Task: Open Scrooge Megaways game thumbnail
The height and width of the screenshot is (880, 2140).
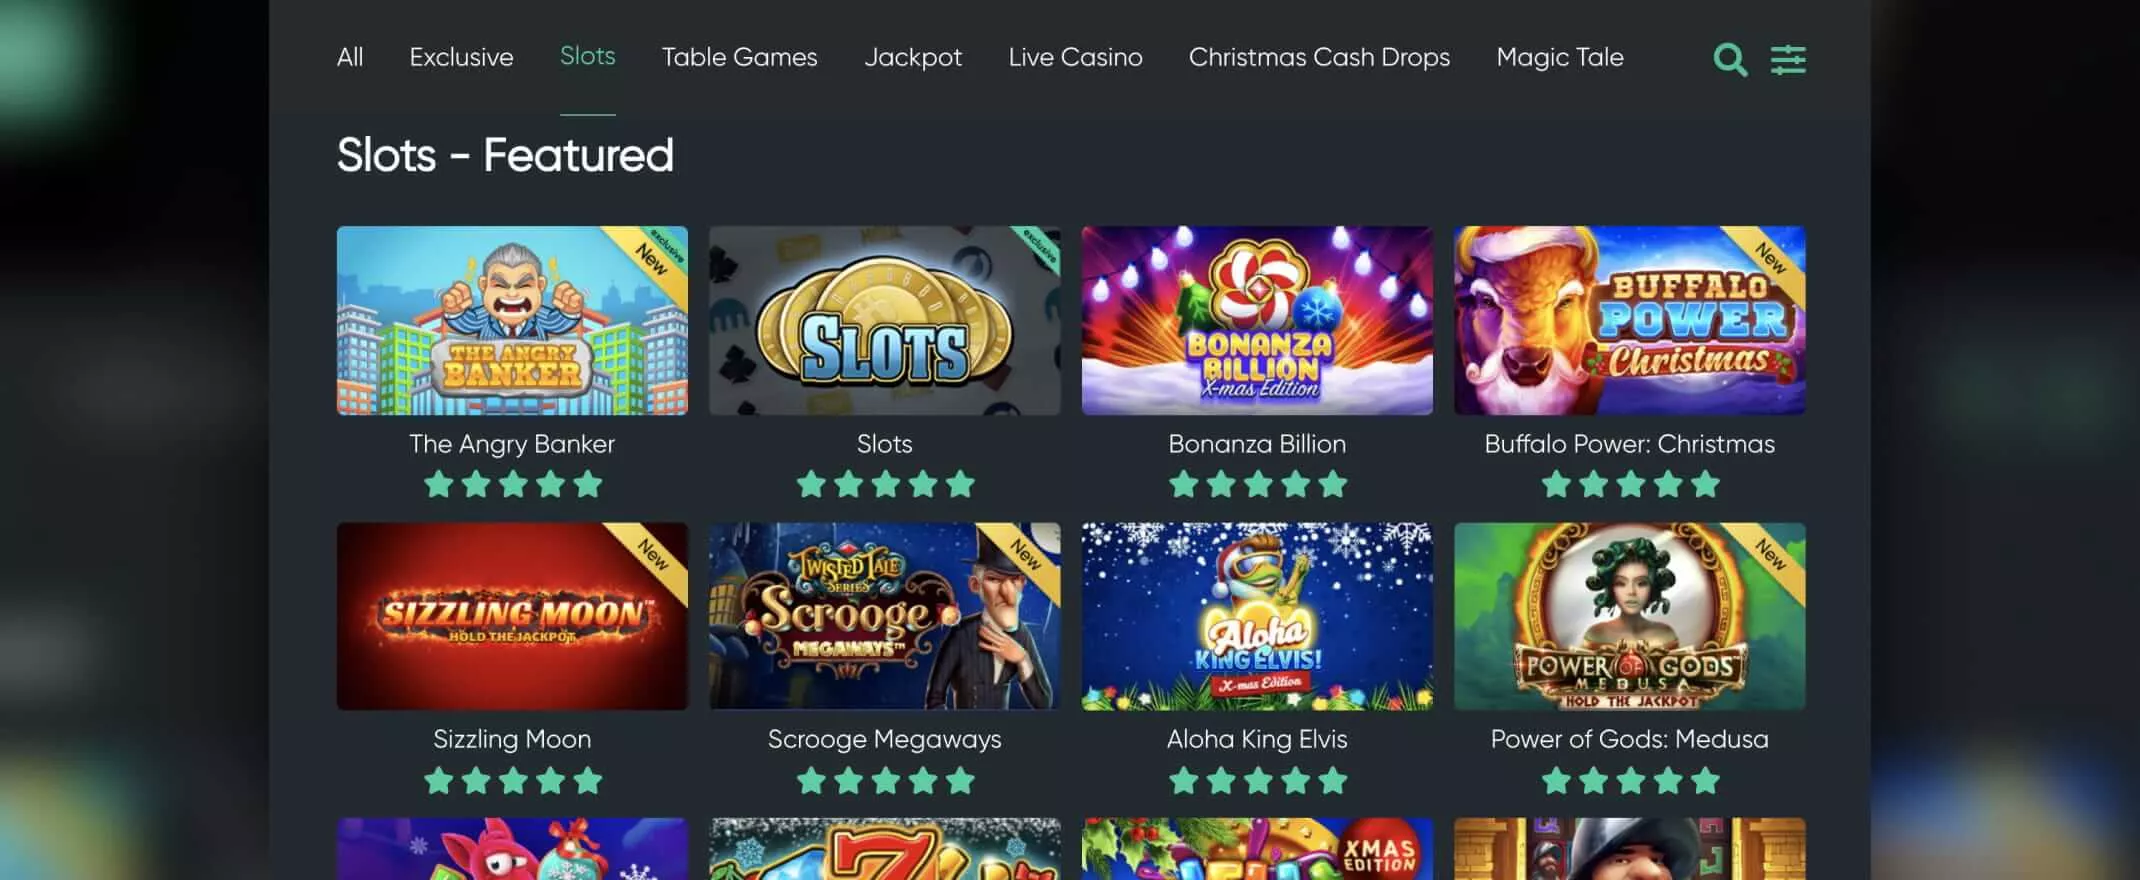Action: click(885, 616)
